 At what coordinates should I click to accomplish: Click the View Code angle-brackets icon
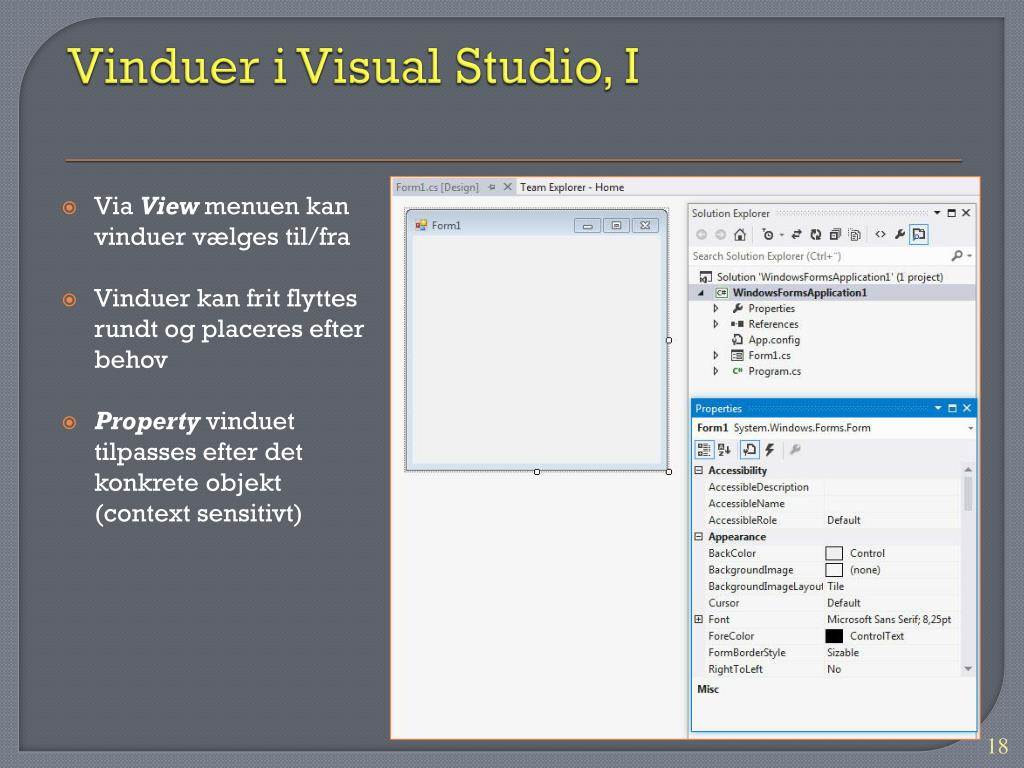click(x=880, y=234)
